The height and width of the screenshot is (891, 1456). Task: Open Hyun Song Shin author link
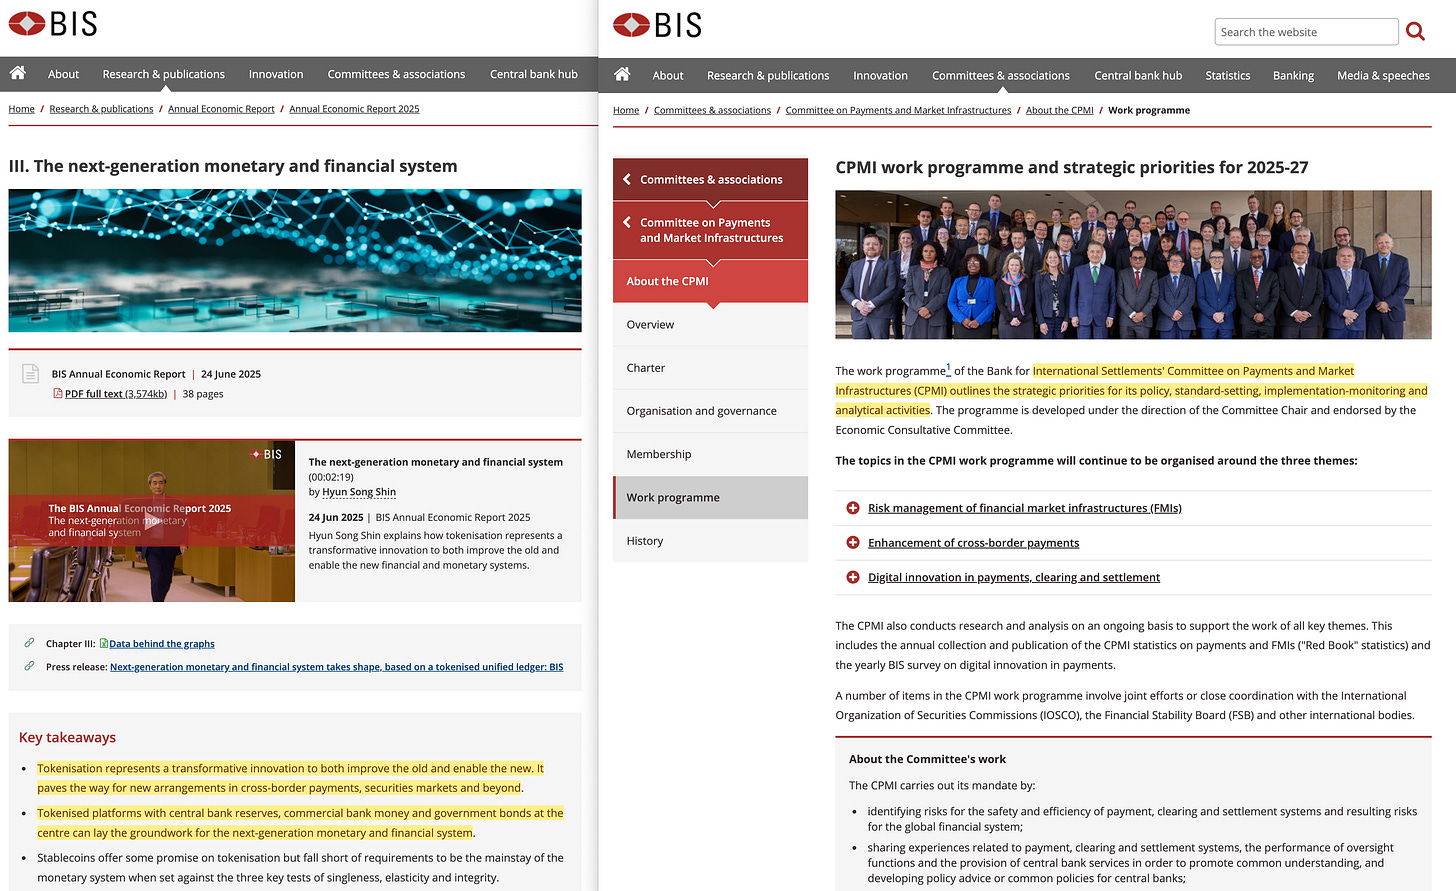click(x=359, y=492)
